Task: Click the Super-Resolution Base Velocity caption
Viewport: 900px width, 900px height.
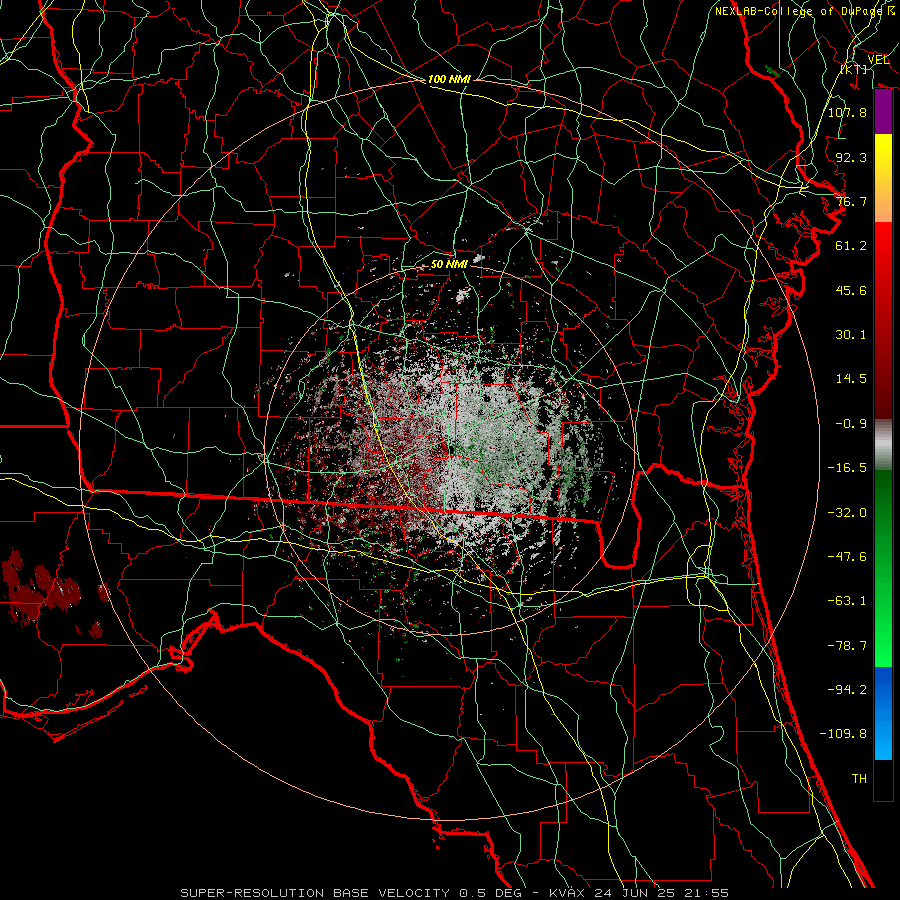Action: 455,893
